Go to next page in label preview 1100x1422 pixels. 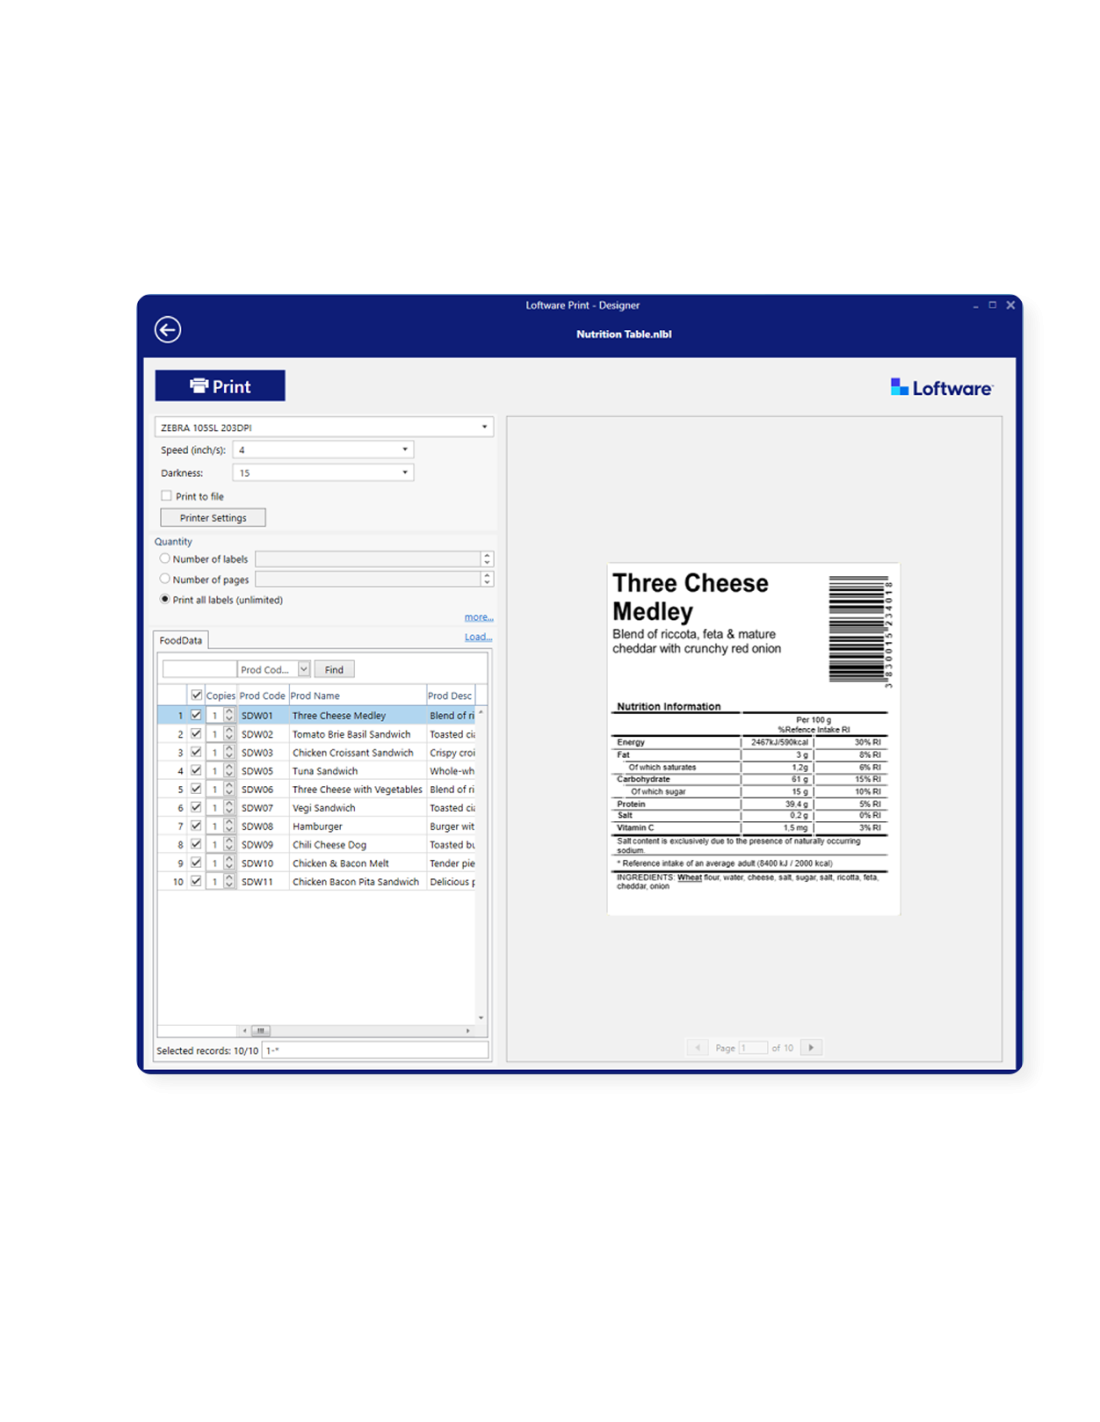811,1048
